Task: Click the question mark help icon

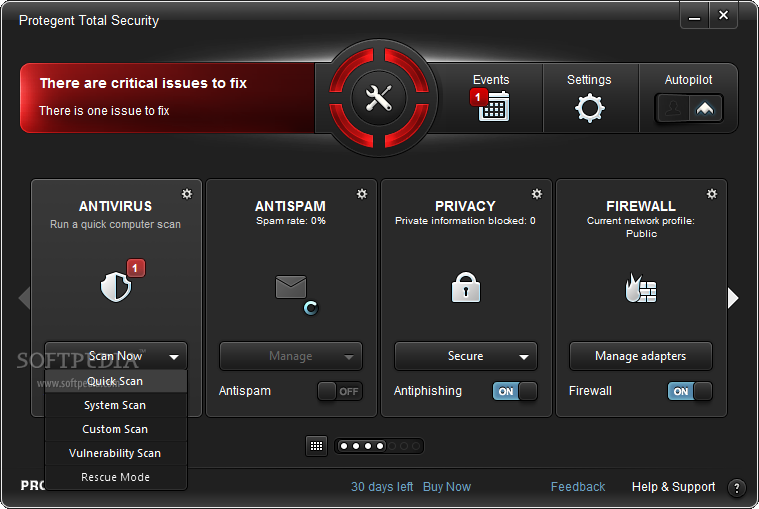Action: pos(737,488)
